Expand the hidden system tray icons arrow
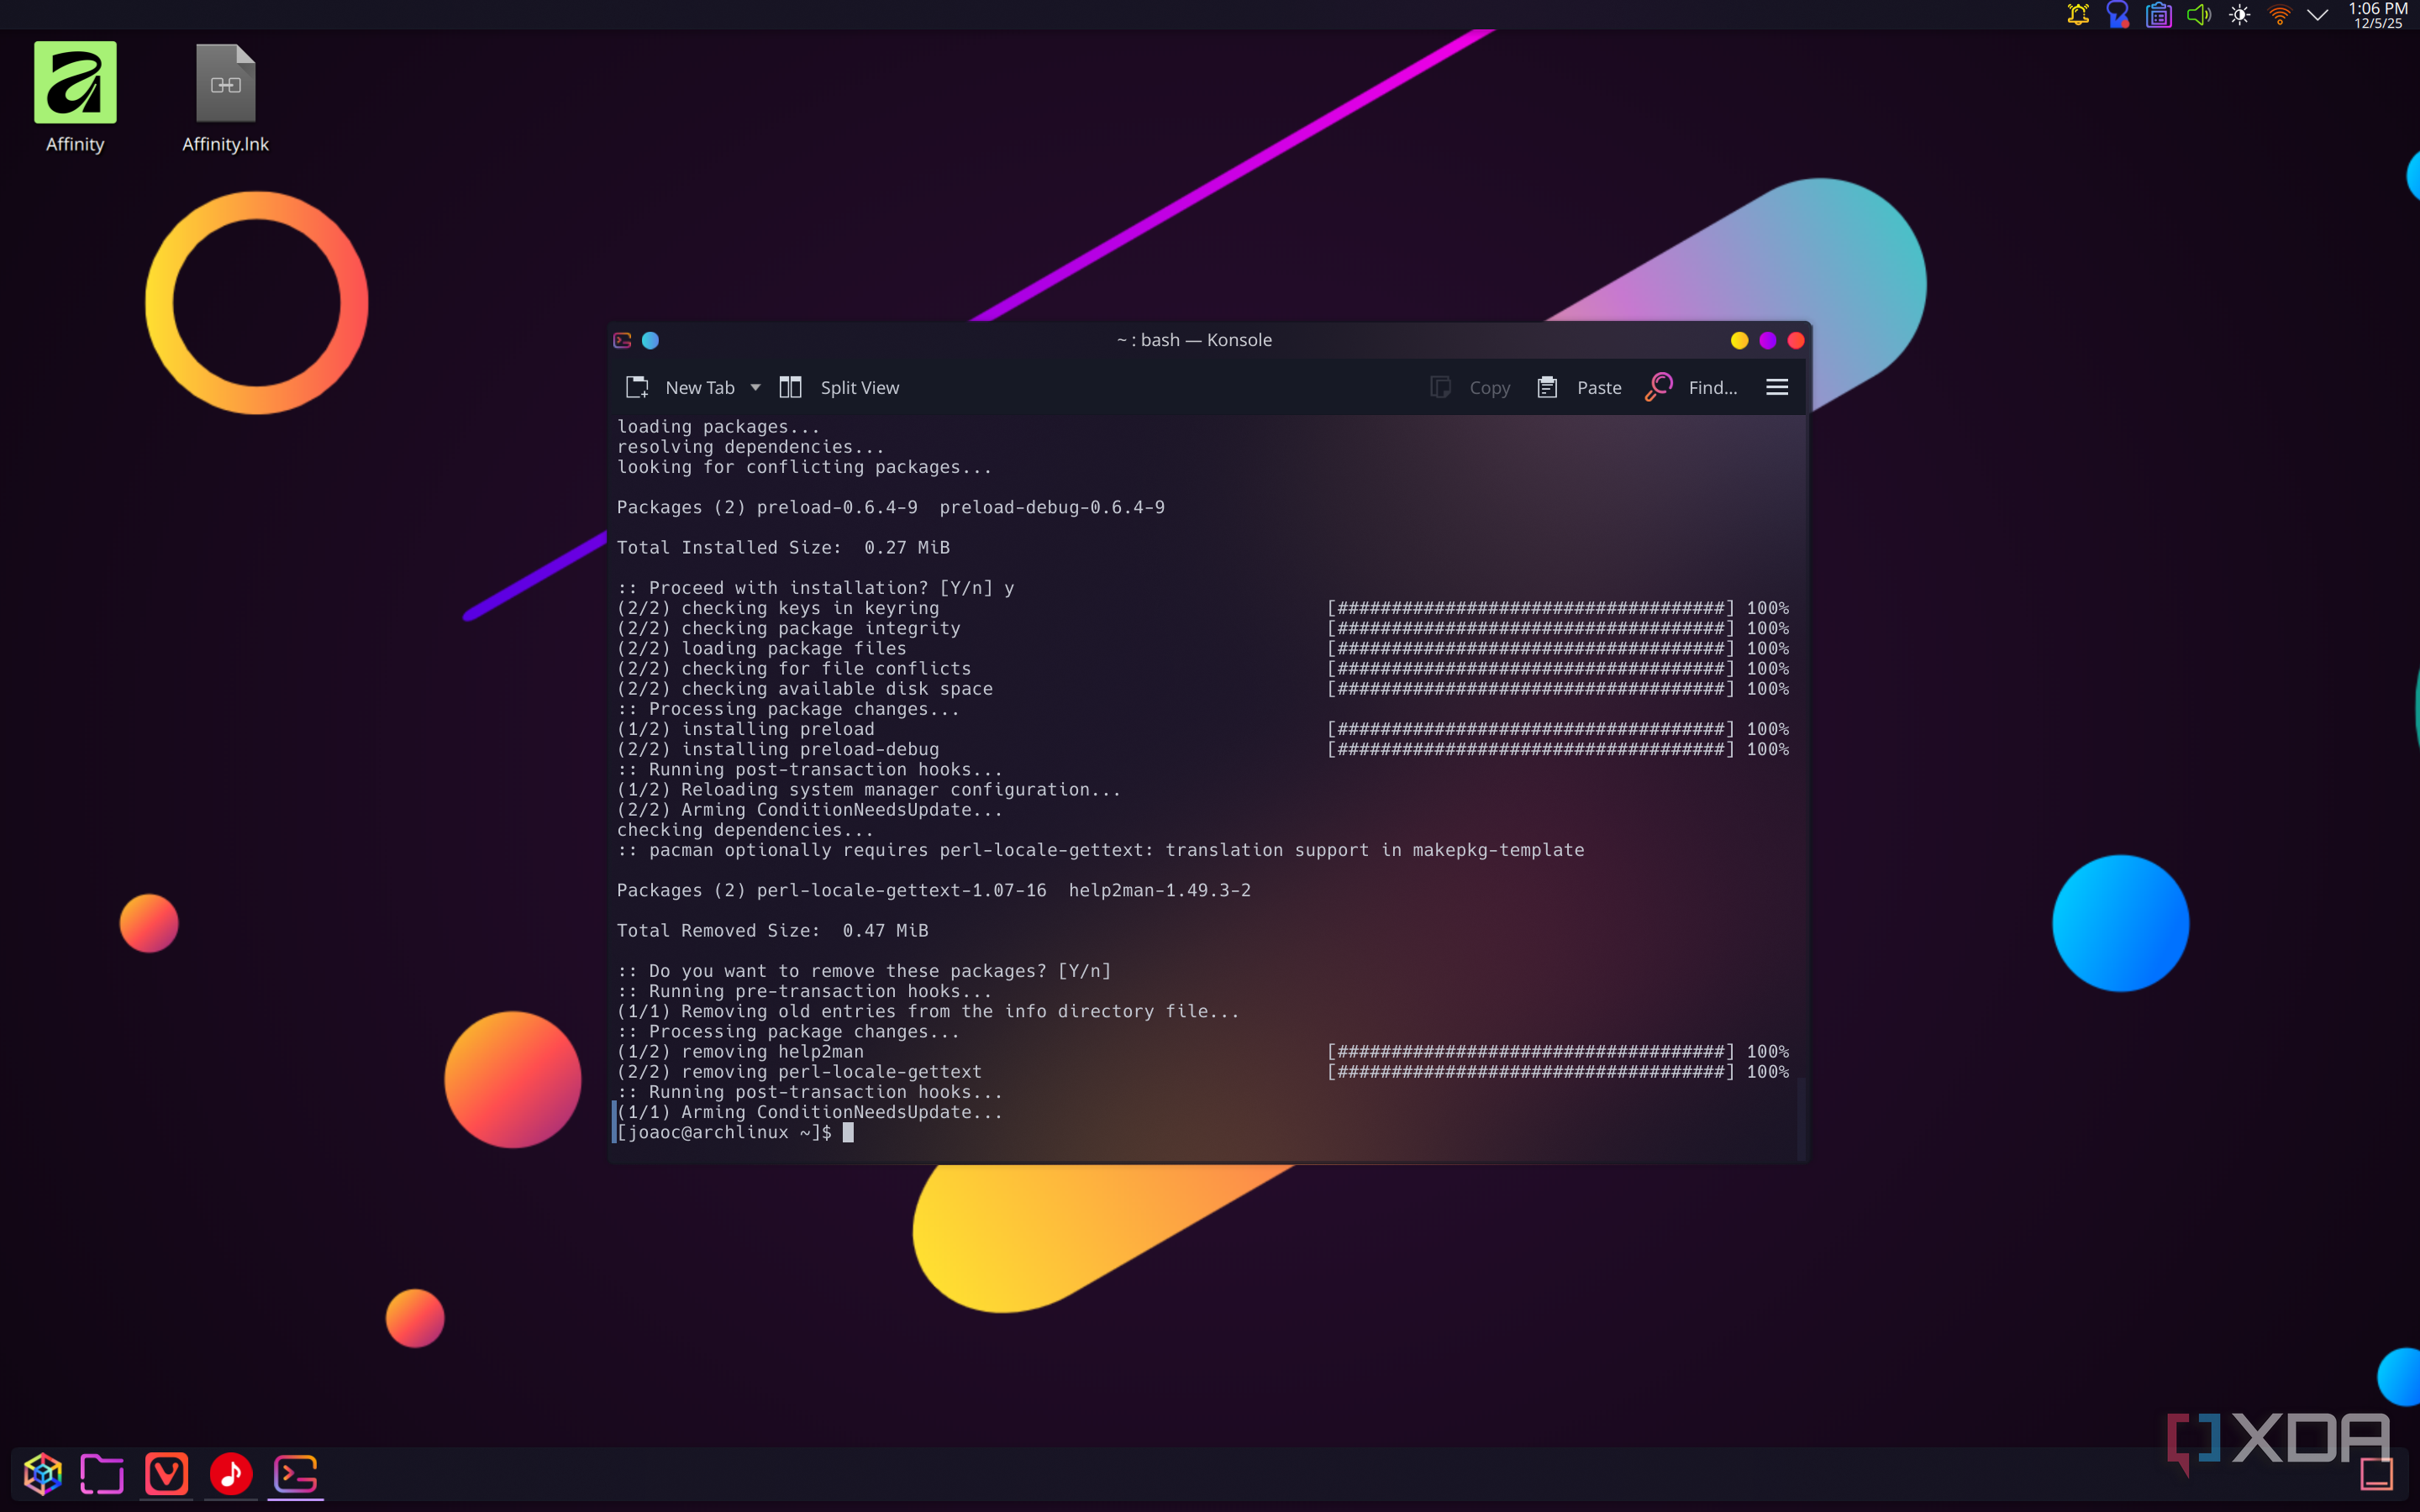The width and height of the screenshot is (2420, 1512). (x=2318, y=15)
